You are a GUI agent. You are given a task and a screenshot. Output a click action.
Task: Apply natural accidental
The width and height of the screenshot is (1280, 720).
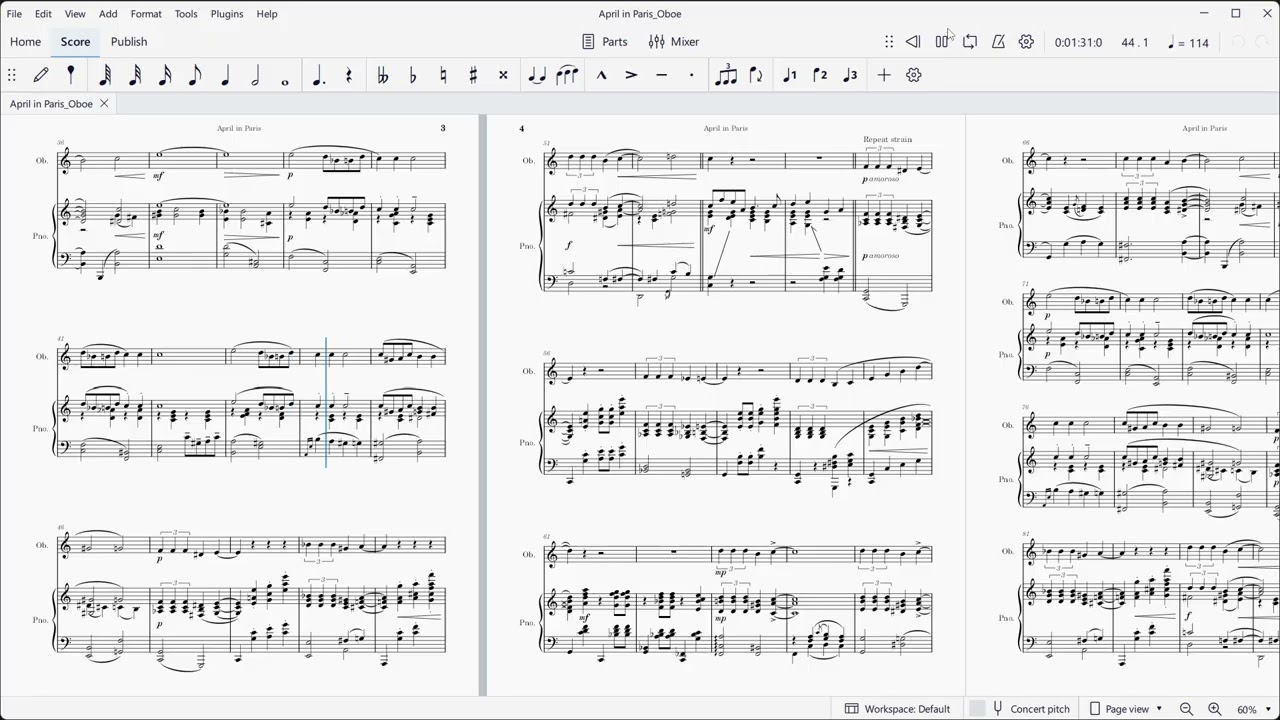443,75
